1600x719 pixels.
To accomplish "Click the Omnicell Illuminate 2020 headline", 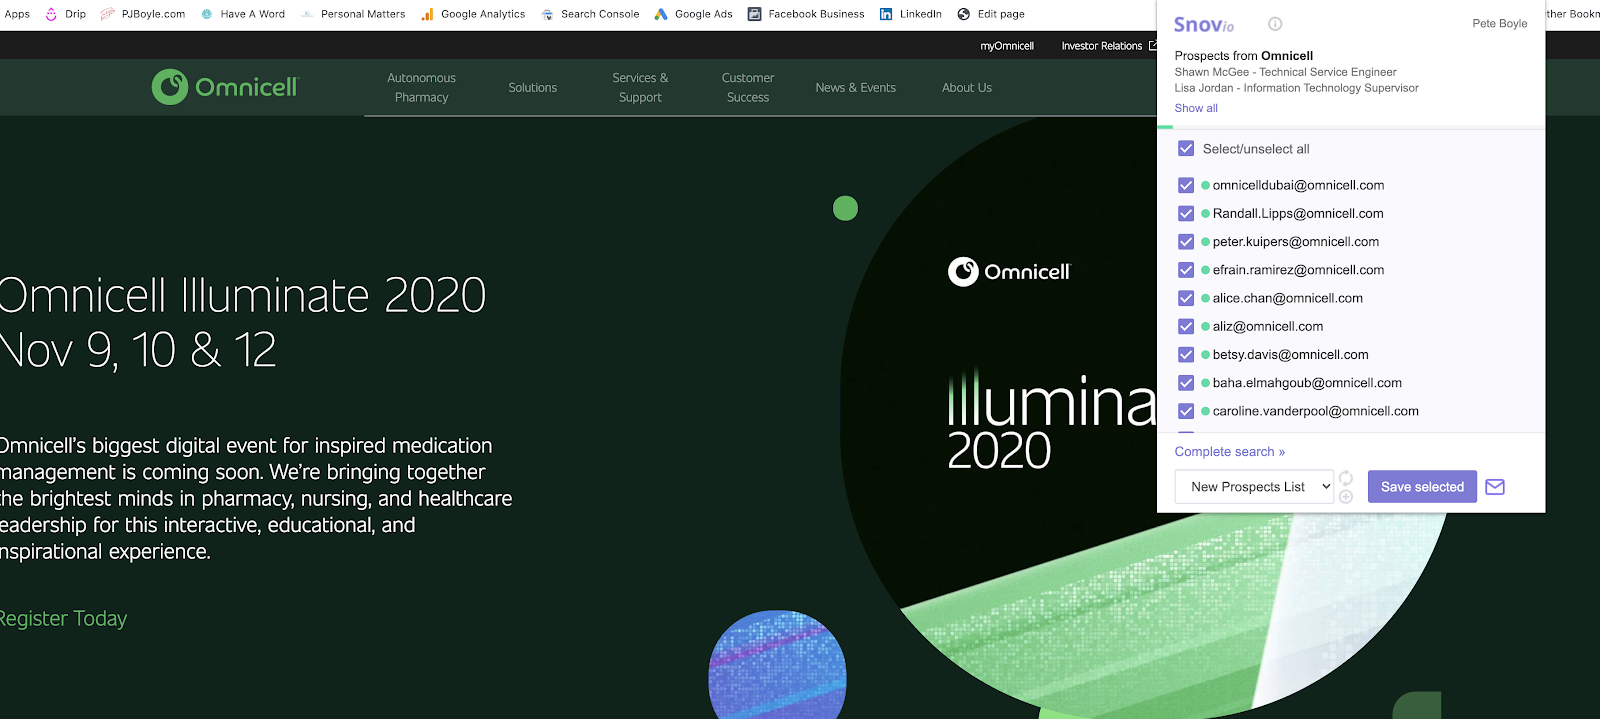I will coord(242,295).
